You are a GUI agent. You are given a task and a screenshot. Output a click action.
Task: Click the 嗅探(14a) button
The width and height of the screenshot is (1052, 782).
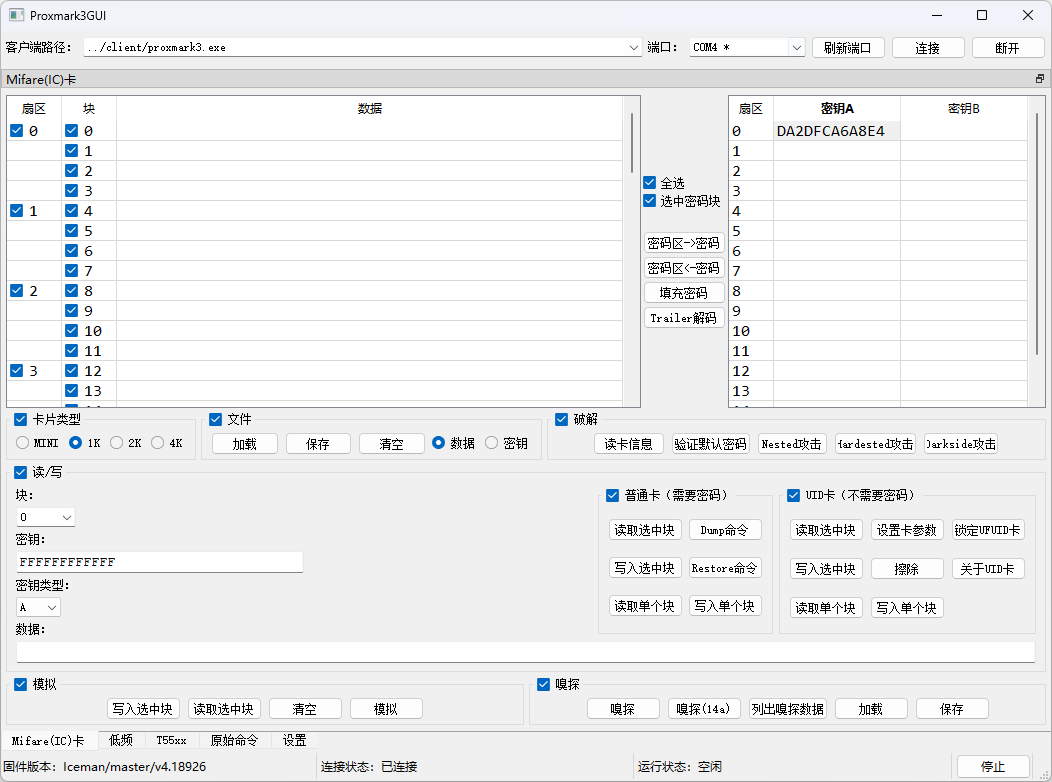[x=704, y=709]
